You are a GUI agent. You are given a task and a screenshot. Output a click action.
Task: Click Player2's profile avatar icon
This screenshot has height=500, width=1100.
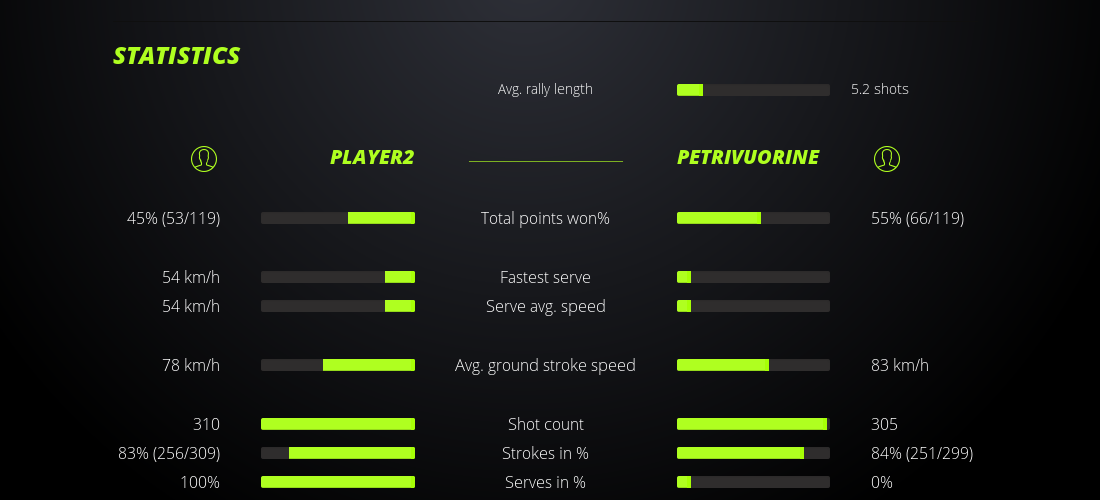pos(203,158)
